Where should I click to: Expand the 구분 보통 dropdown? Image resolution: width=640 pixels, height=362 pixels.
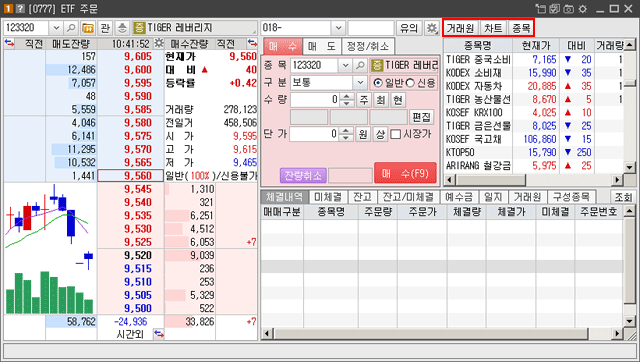pos(360,82)
